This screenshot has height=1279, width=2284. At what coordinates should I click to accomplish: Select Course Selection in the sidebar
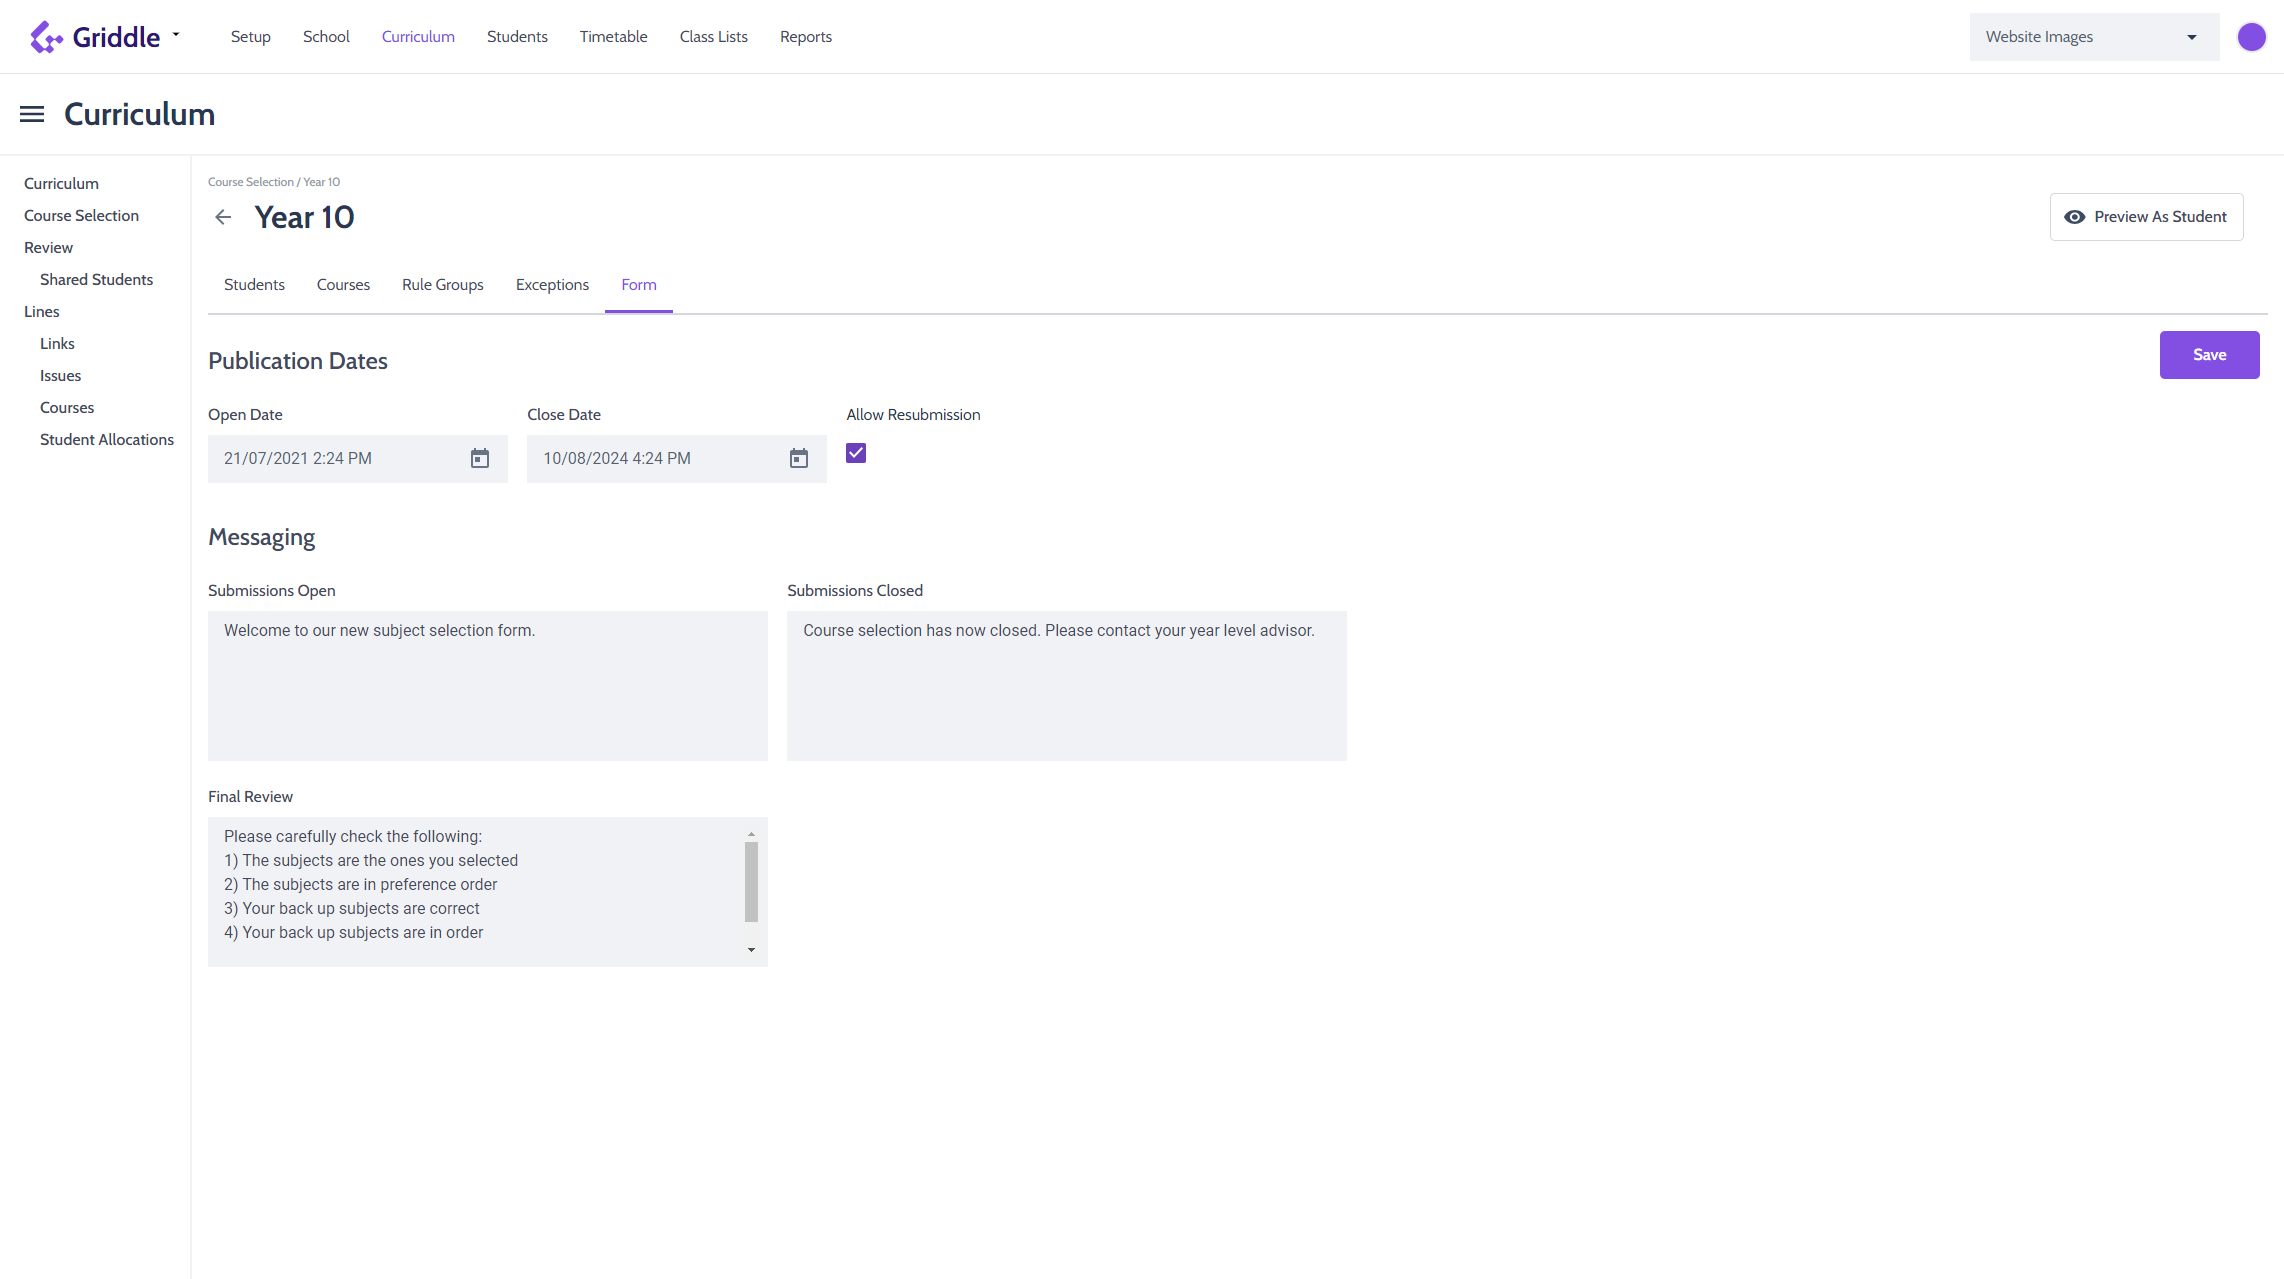(81, 216)
